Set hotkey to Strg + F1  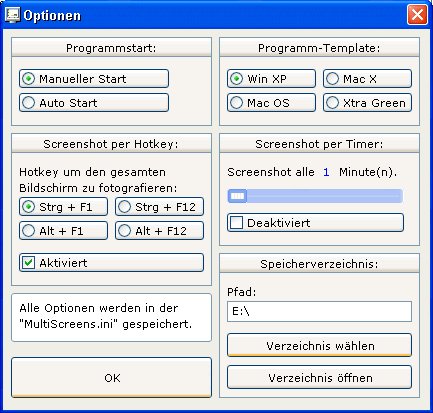pos(63,207)
